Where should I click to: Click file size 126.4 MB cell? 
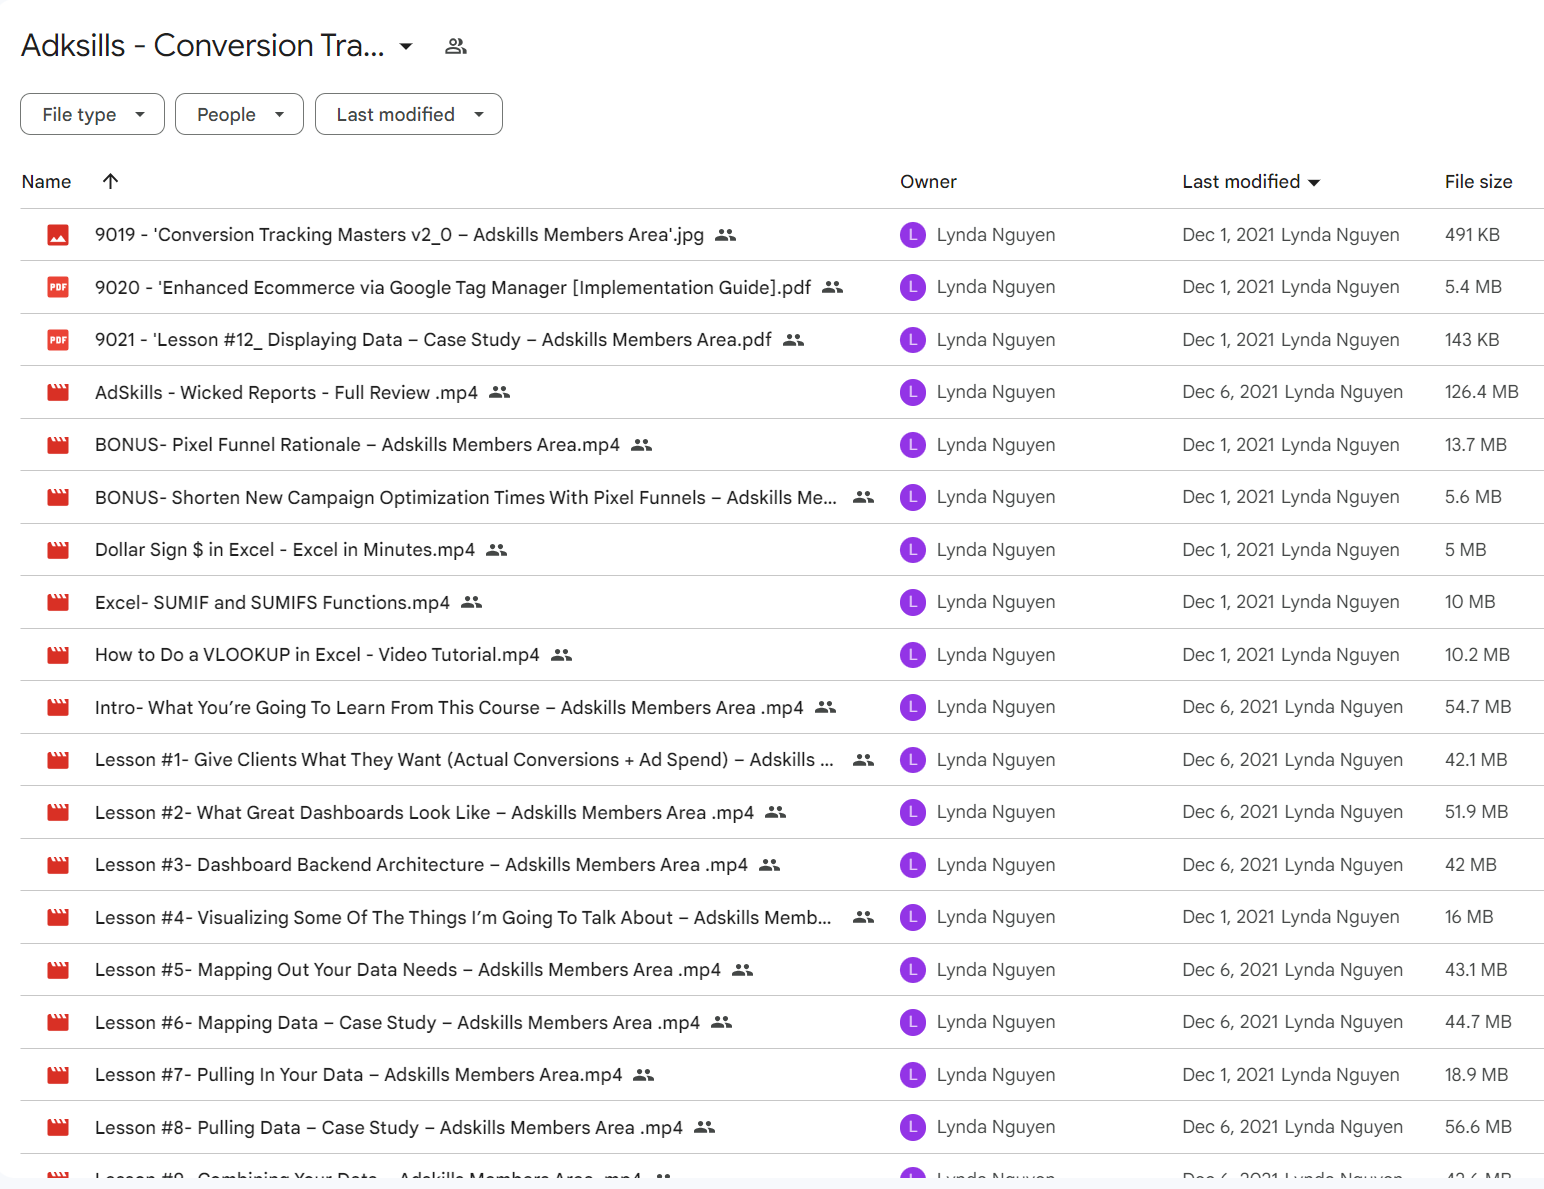point(1481,392)
